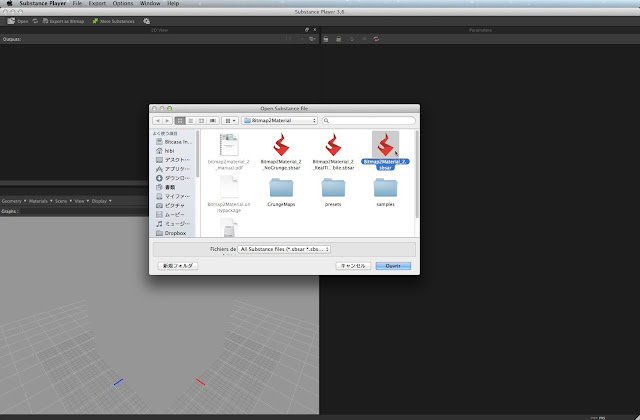Screen dimensions: 640x420
Task: Select ミュージ... in the sidebar
Action: tap(173, 224)
